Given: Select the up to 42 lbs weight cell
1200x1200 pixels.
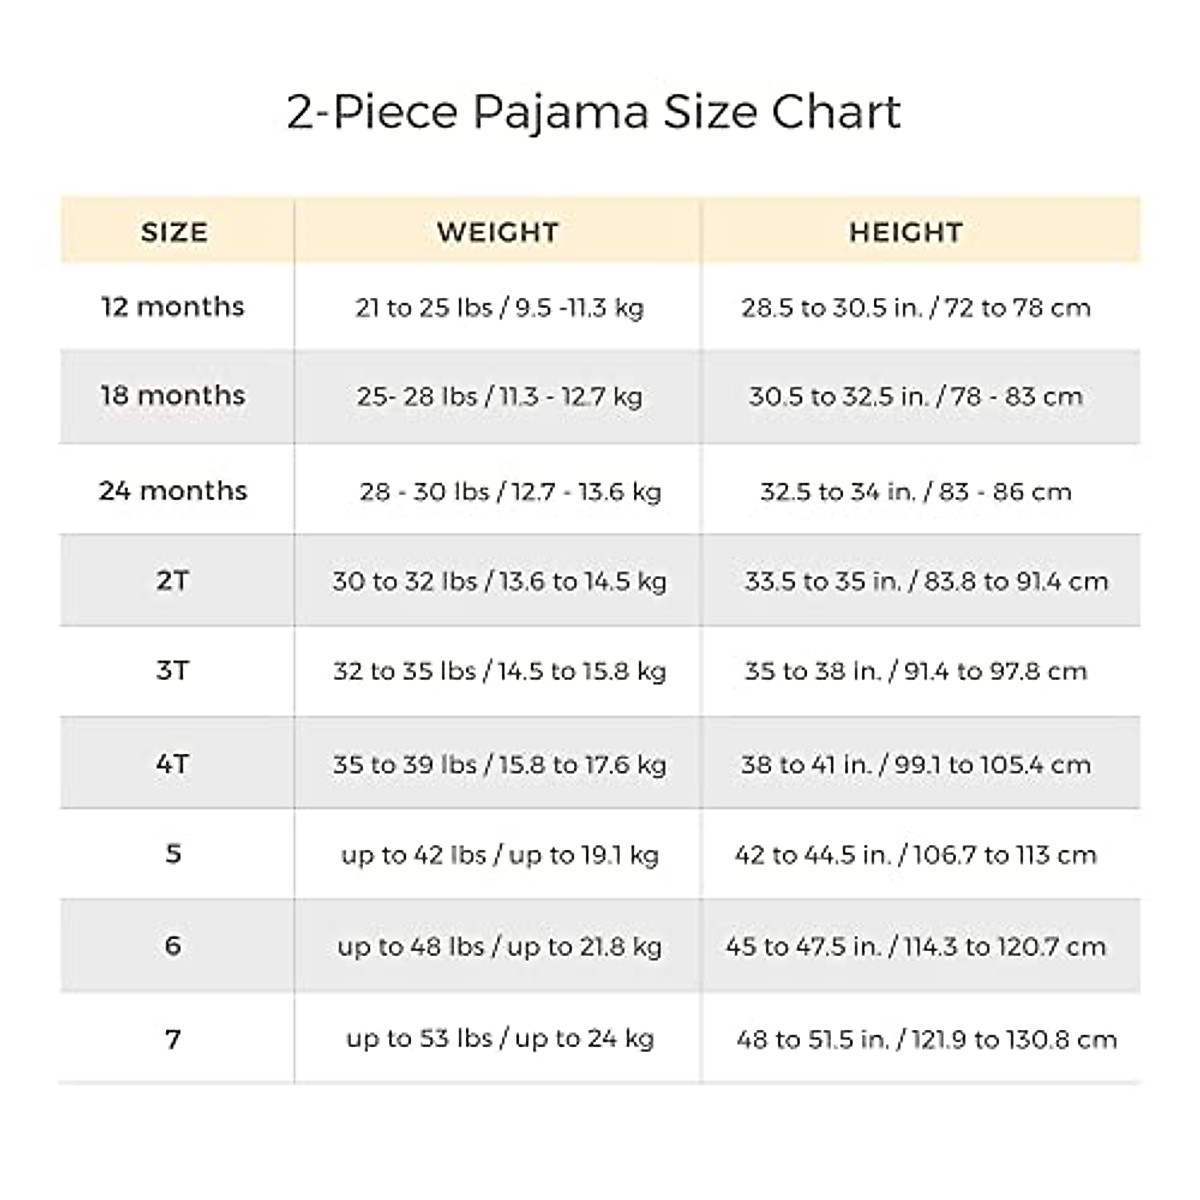Looking at the screenshot, I should click(x=499, y=855).
